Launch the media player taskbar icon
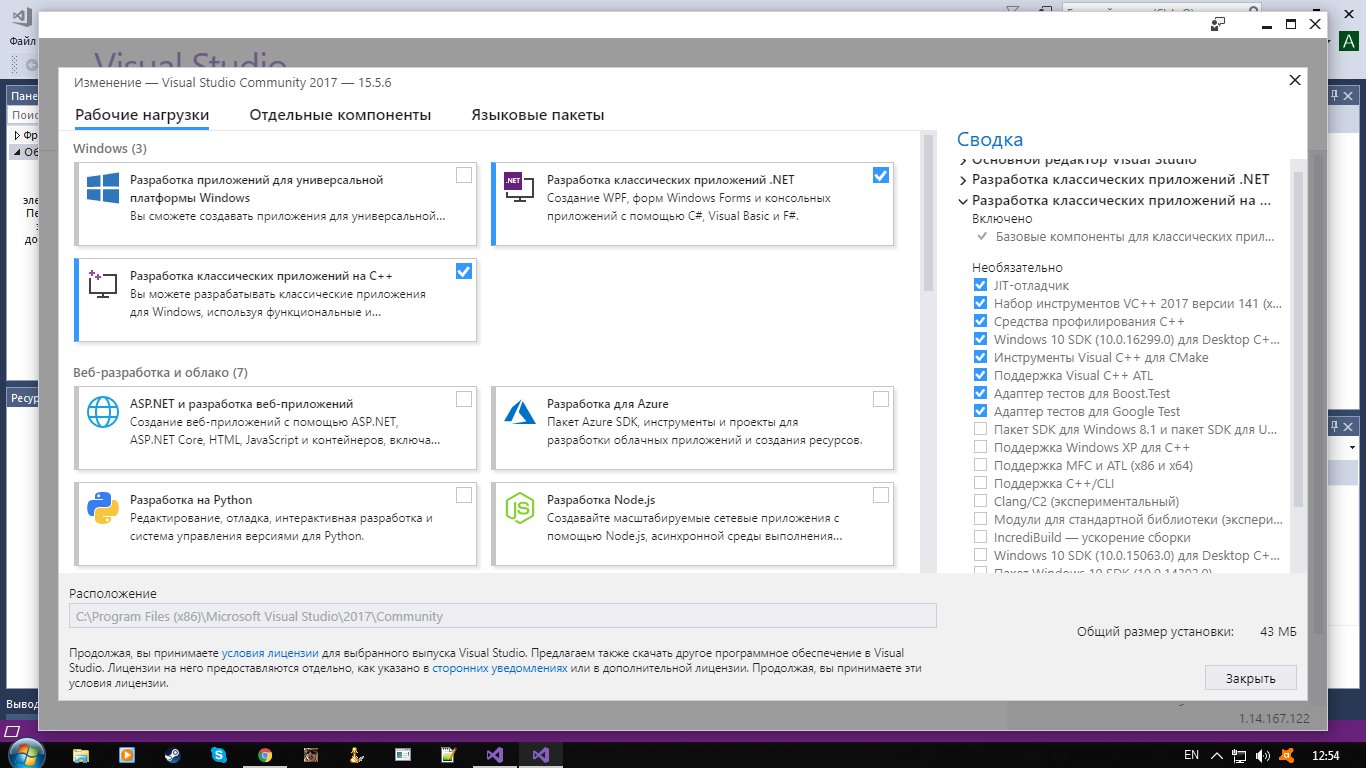 [127, 755]
